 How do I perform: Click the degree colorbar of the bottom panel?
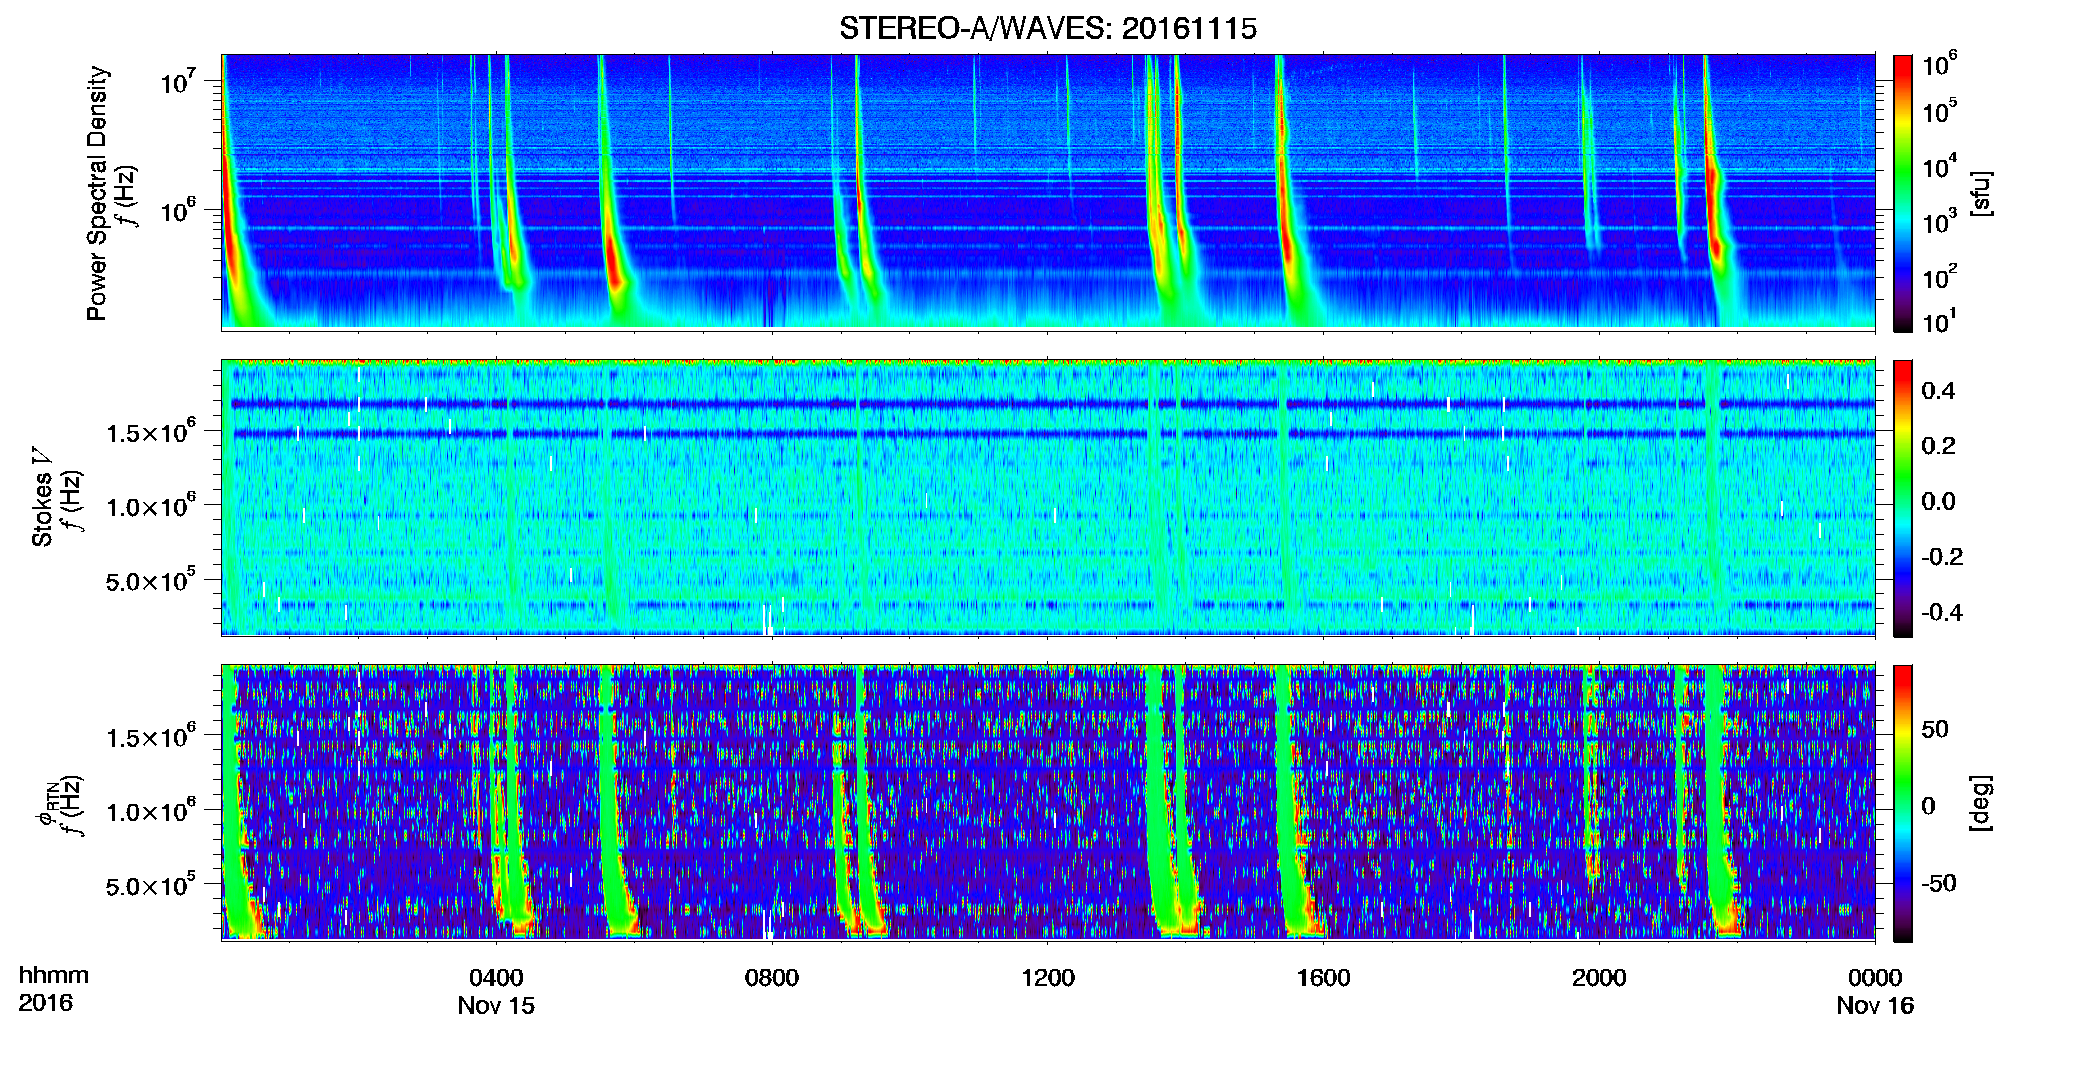(x=1903, y=803)
